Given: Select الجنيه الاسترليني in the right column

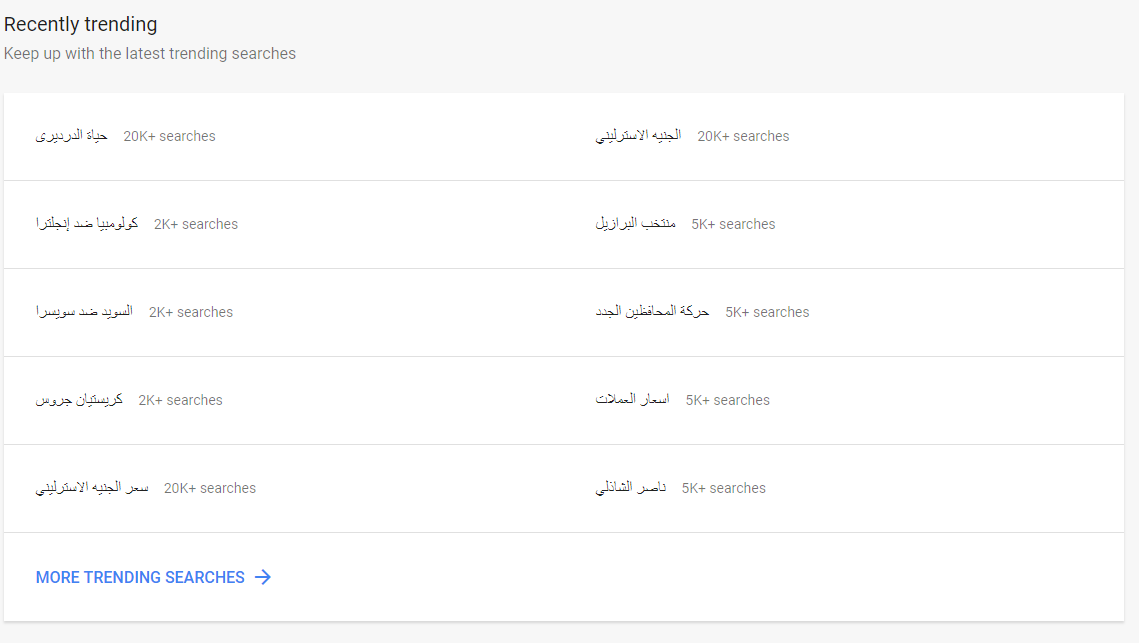Looking at the screenshot, I should (x=639, y=136).
